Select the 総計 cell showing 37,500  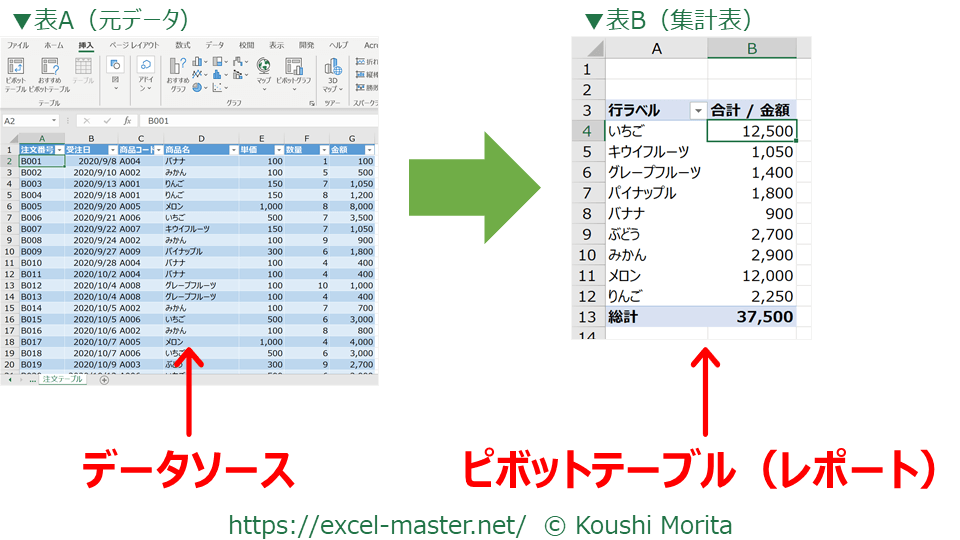[752, 317]
